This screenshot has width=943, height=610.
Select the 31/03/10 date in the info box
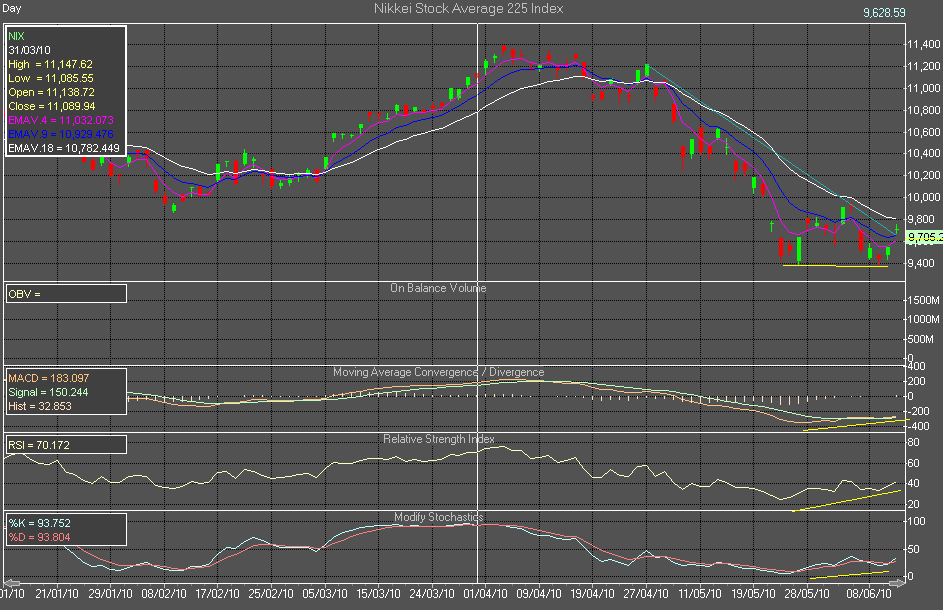tap(29, 50)
